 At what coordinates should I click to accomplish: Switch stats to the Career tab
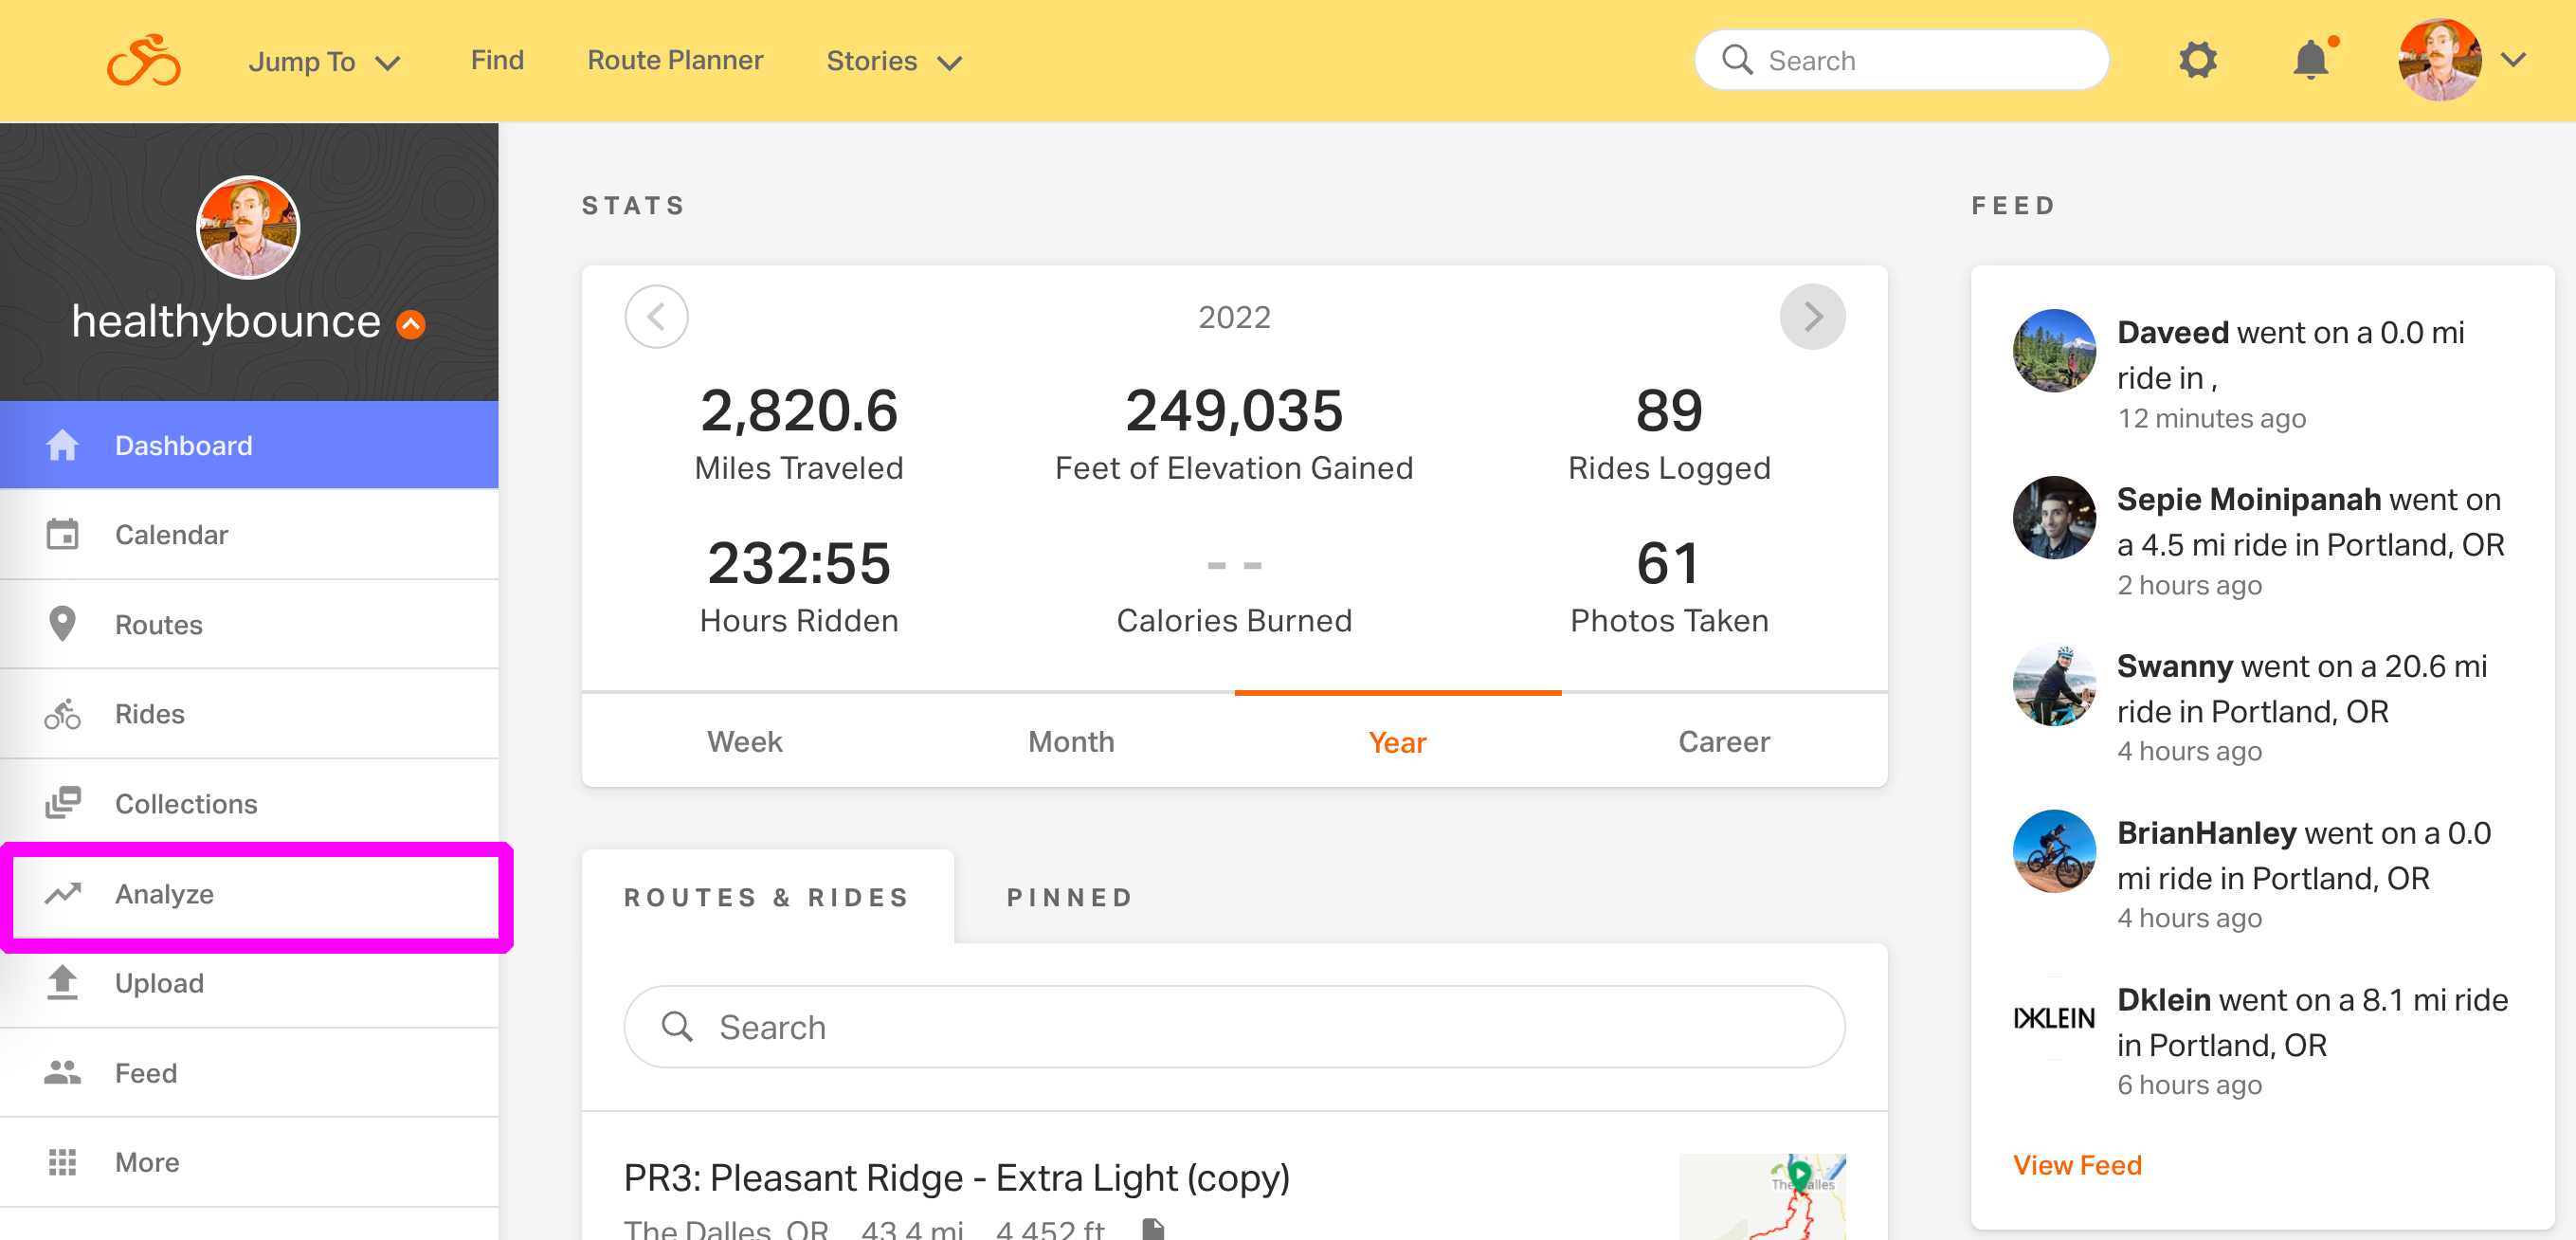tap(1723, 742)
